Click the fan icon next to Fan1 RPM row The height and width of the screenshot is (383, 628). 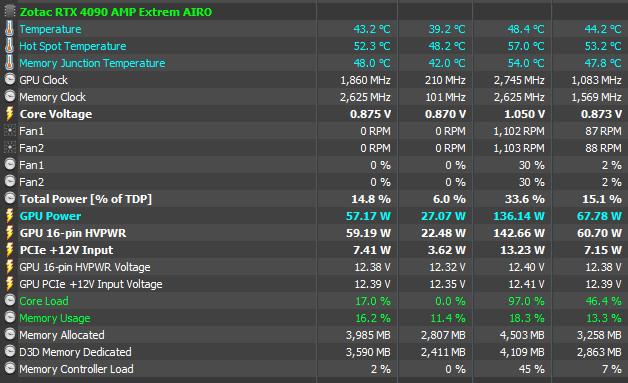pos(10,131)
